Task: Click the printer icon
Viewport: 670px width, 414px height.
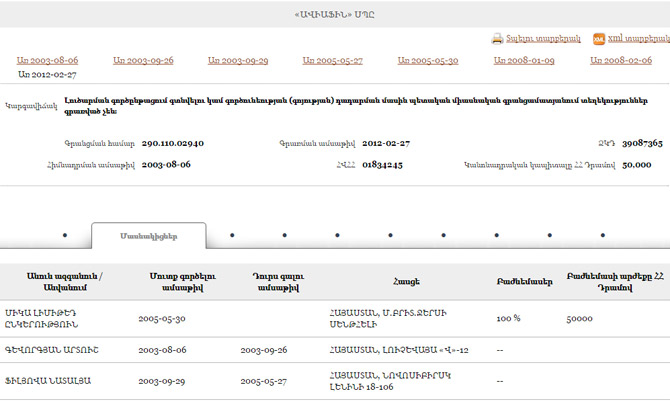Action: [x=497, y=39]
